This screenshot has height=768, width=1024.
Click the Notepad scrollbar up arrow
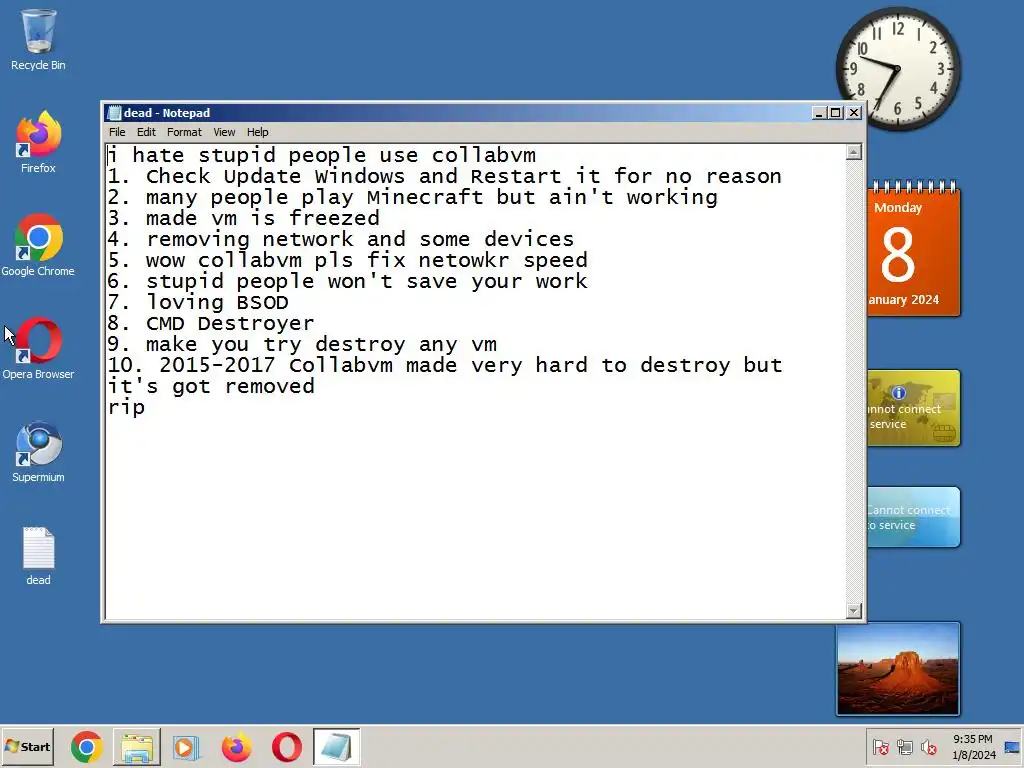click(854, 152)
